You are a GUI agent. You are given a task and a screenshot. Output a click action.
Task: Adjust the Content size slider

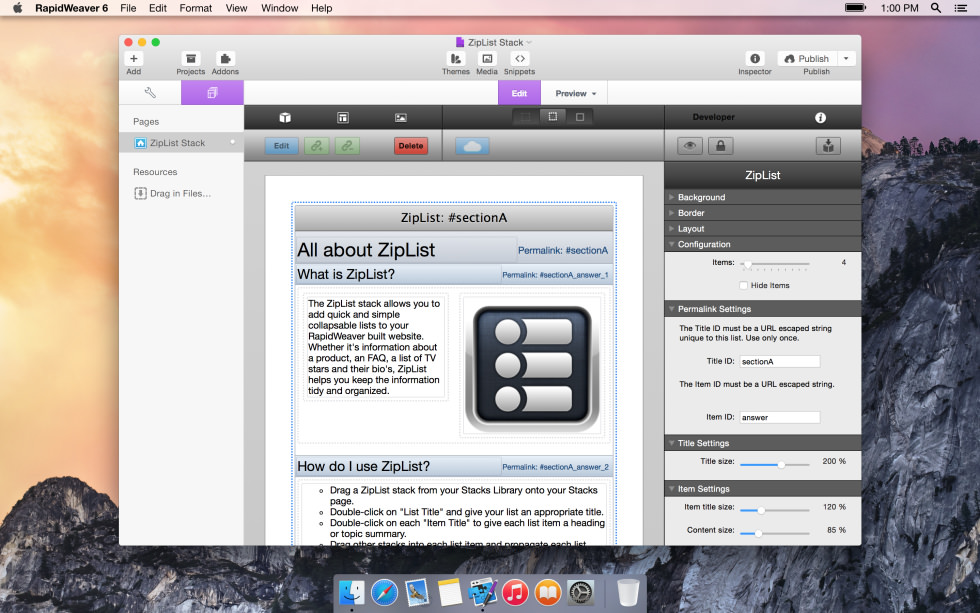774,533
